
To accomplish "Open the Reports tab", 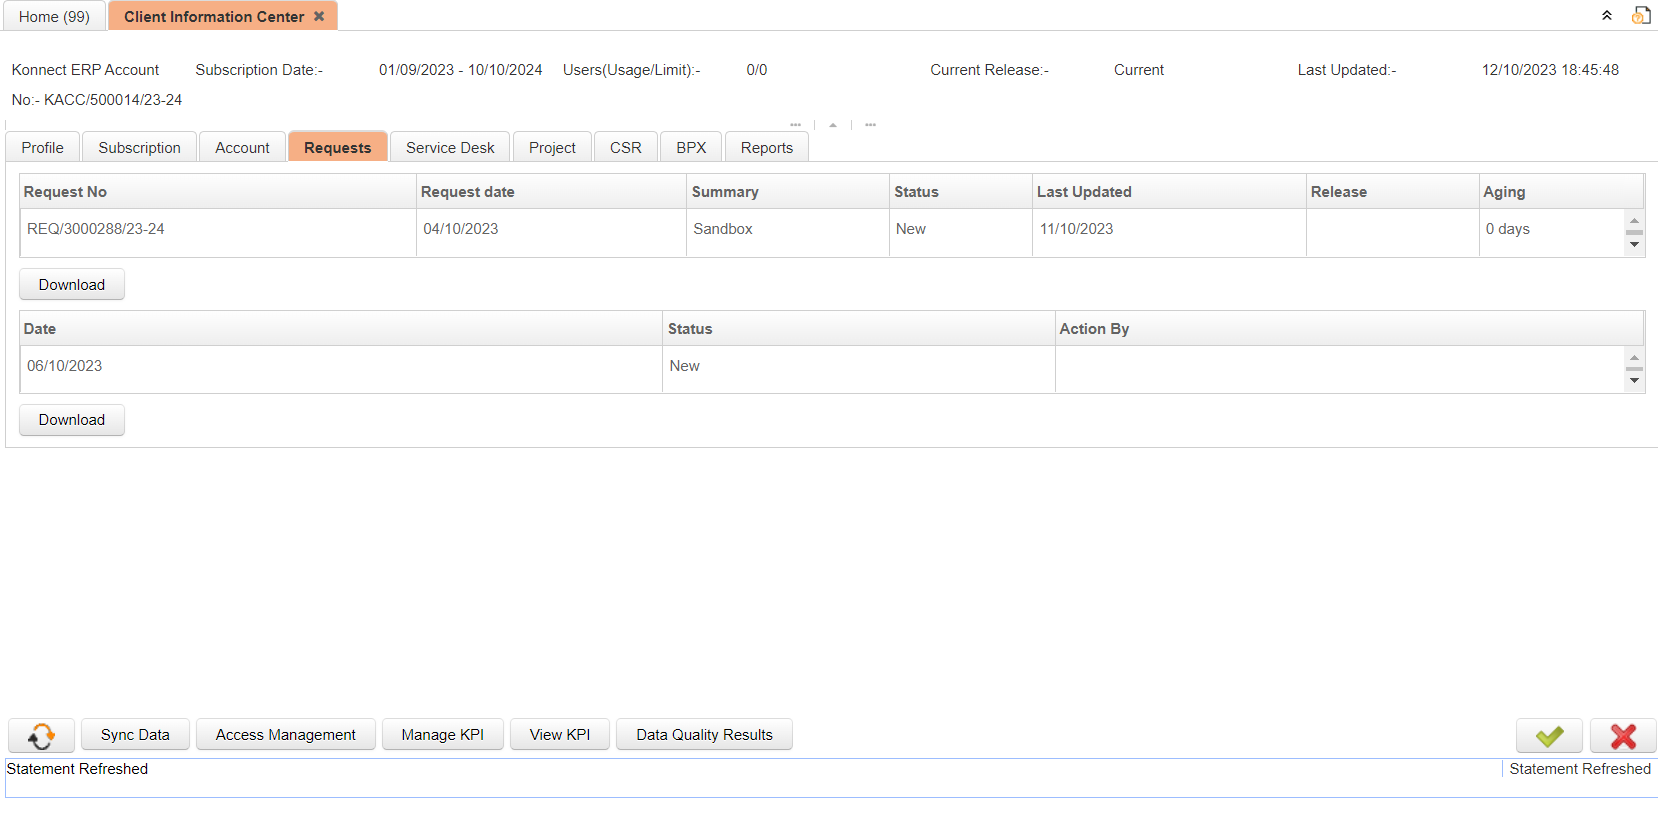I will tap(766, 148).
